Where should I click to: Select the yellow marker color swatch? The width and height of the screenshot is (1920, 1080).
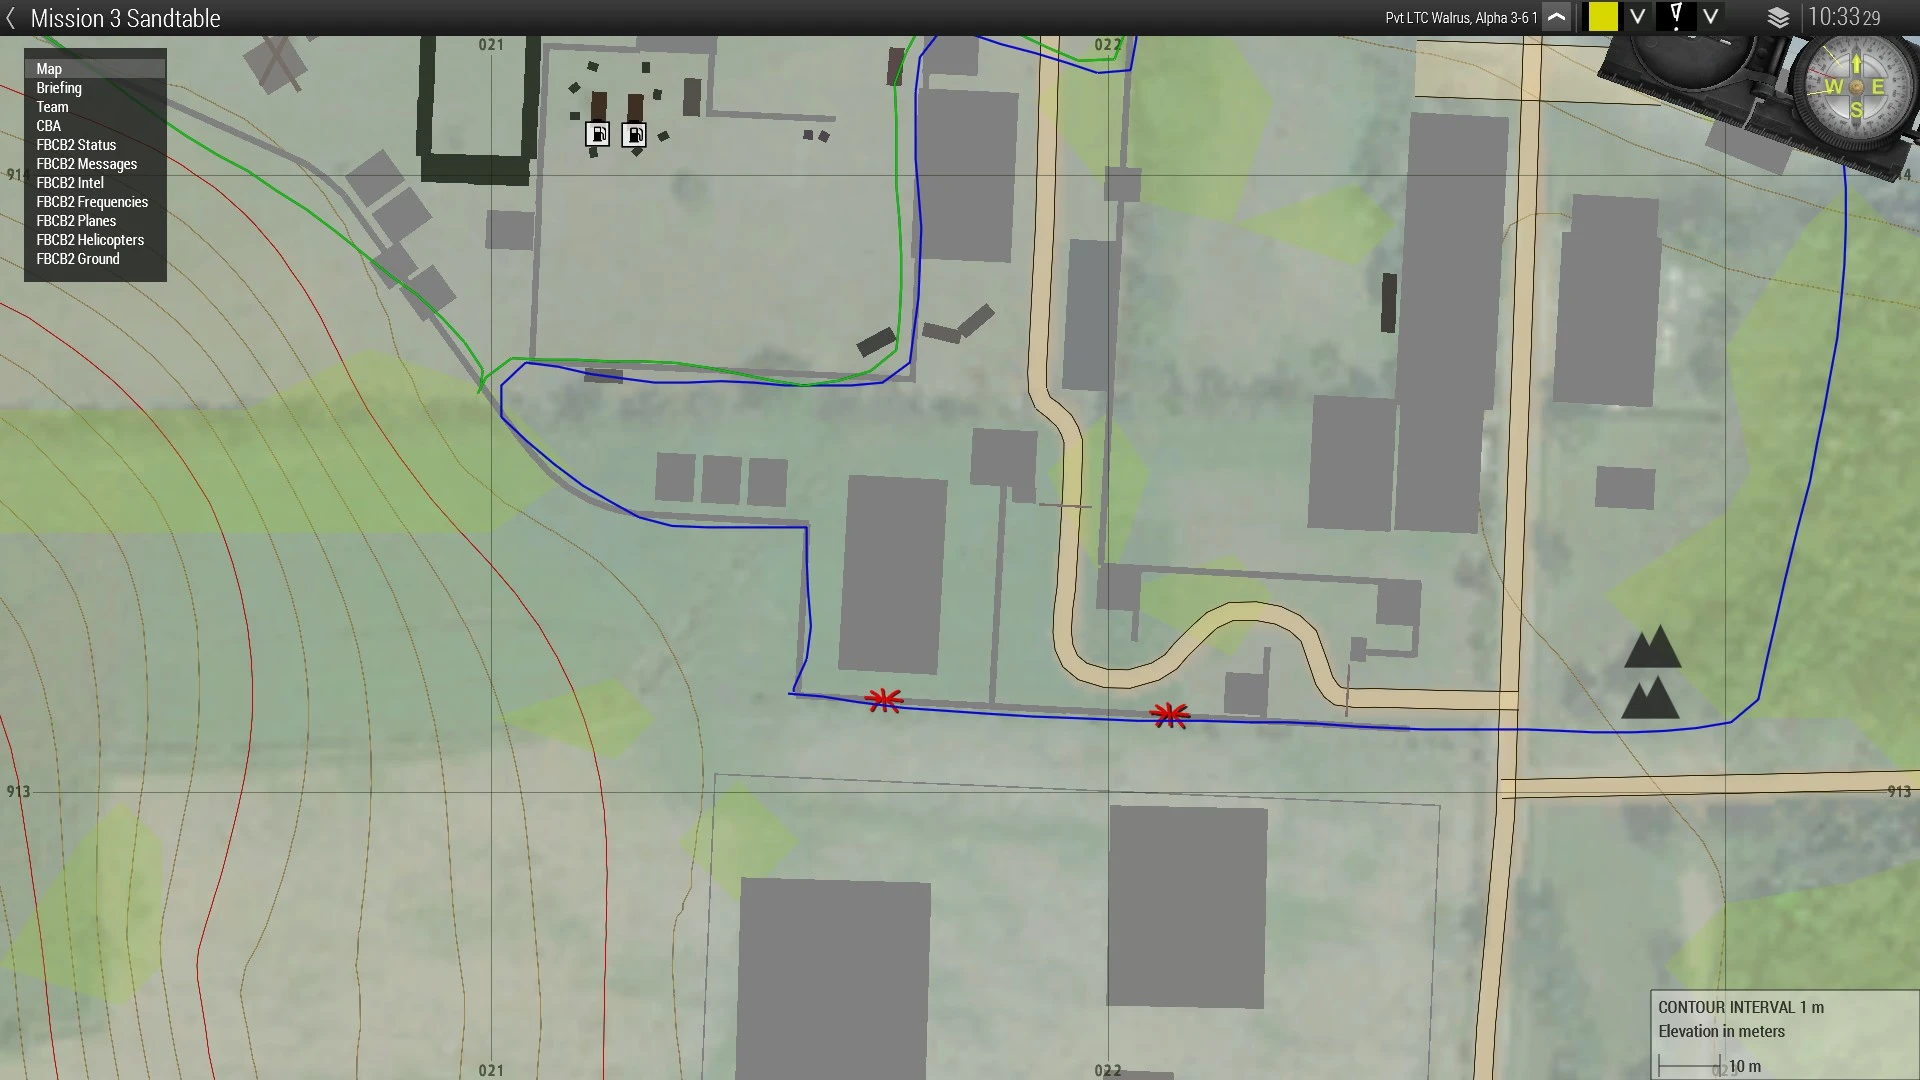click(1603, 17)
